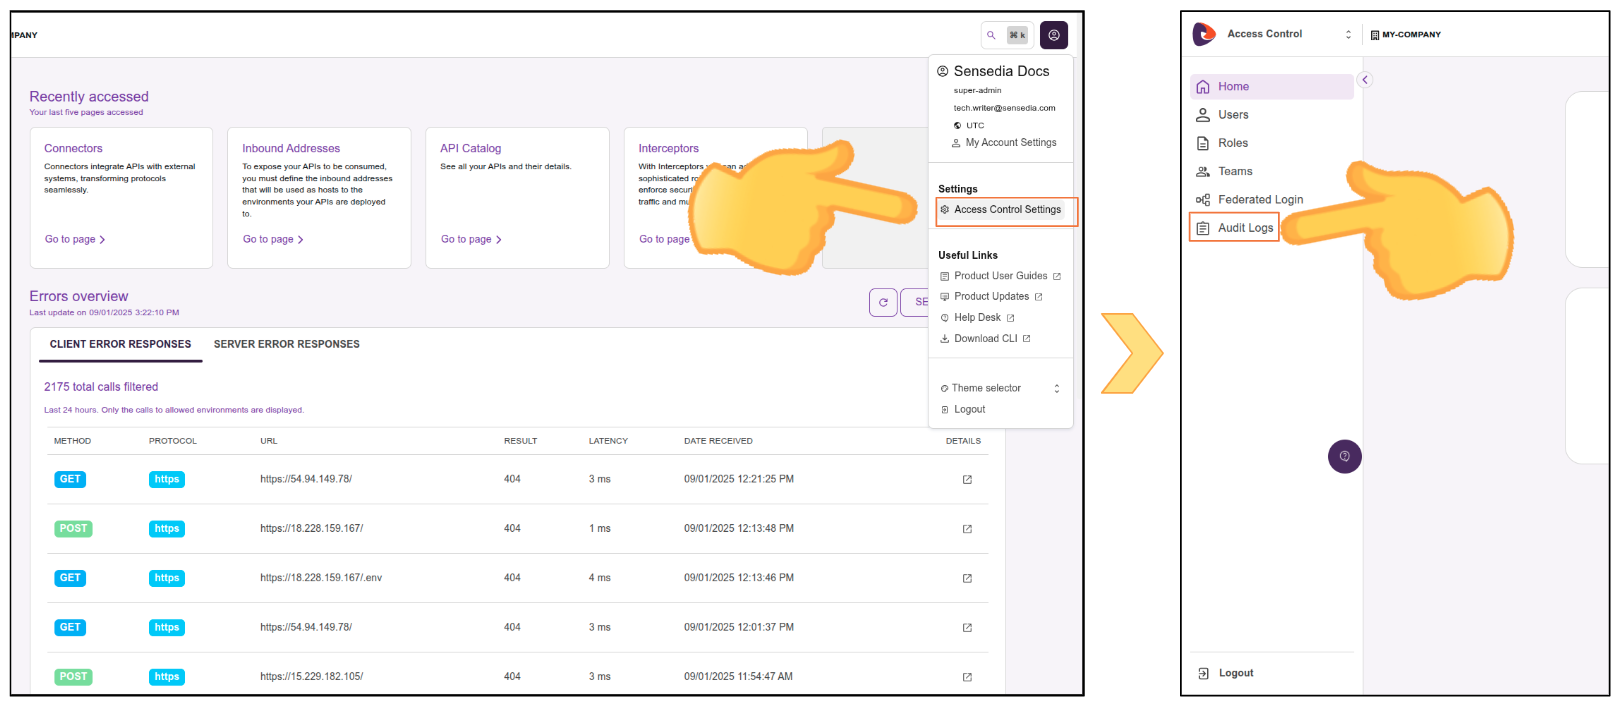The image size is (1621, 706).
Task: Open the Product User Guides link
Action: click(1000, 276)
